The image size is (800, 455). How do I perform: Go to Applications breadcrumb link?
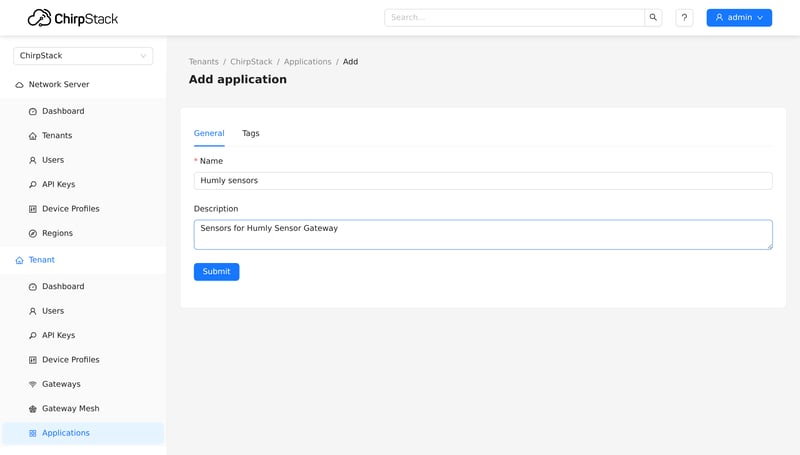coord(308,62)
